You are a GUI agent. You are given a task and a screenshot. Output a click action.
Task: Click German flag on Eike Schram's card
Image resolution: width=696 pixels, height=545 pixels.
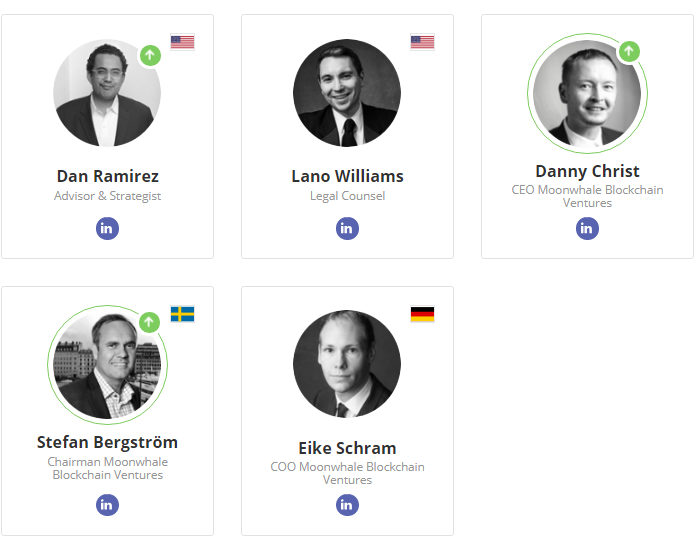point(422,314)
